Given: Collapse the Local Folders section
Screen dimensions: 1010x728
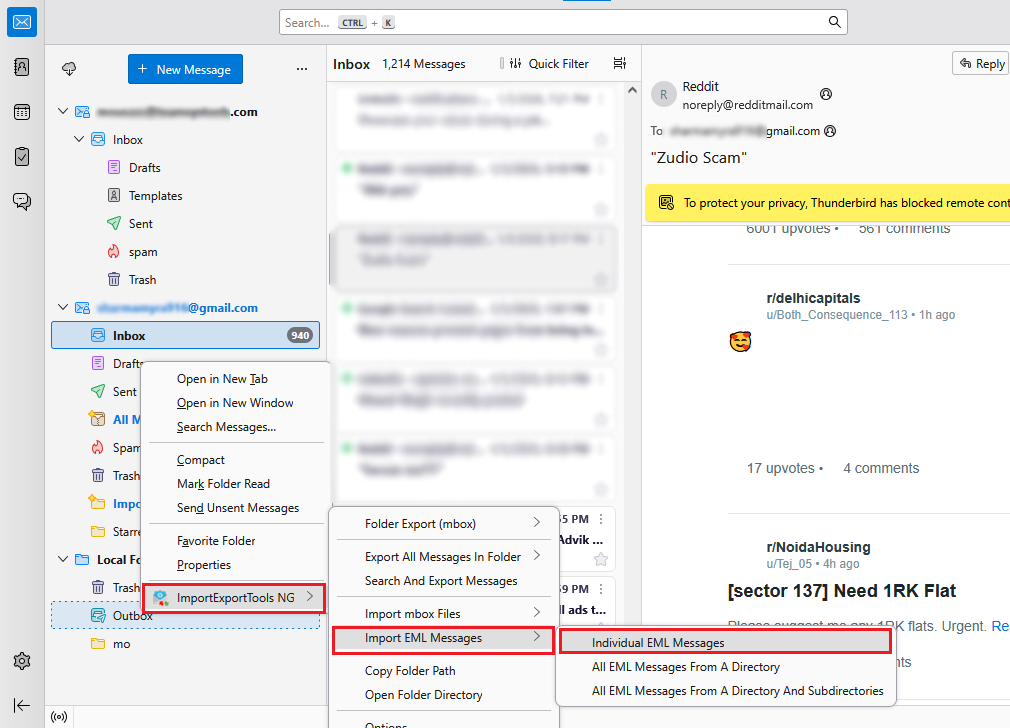Looking at the screenshot, I should [x=62, y=558].
